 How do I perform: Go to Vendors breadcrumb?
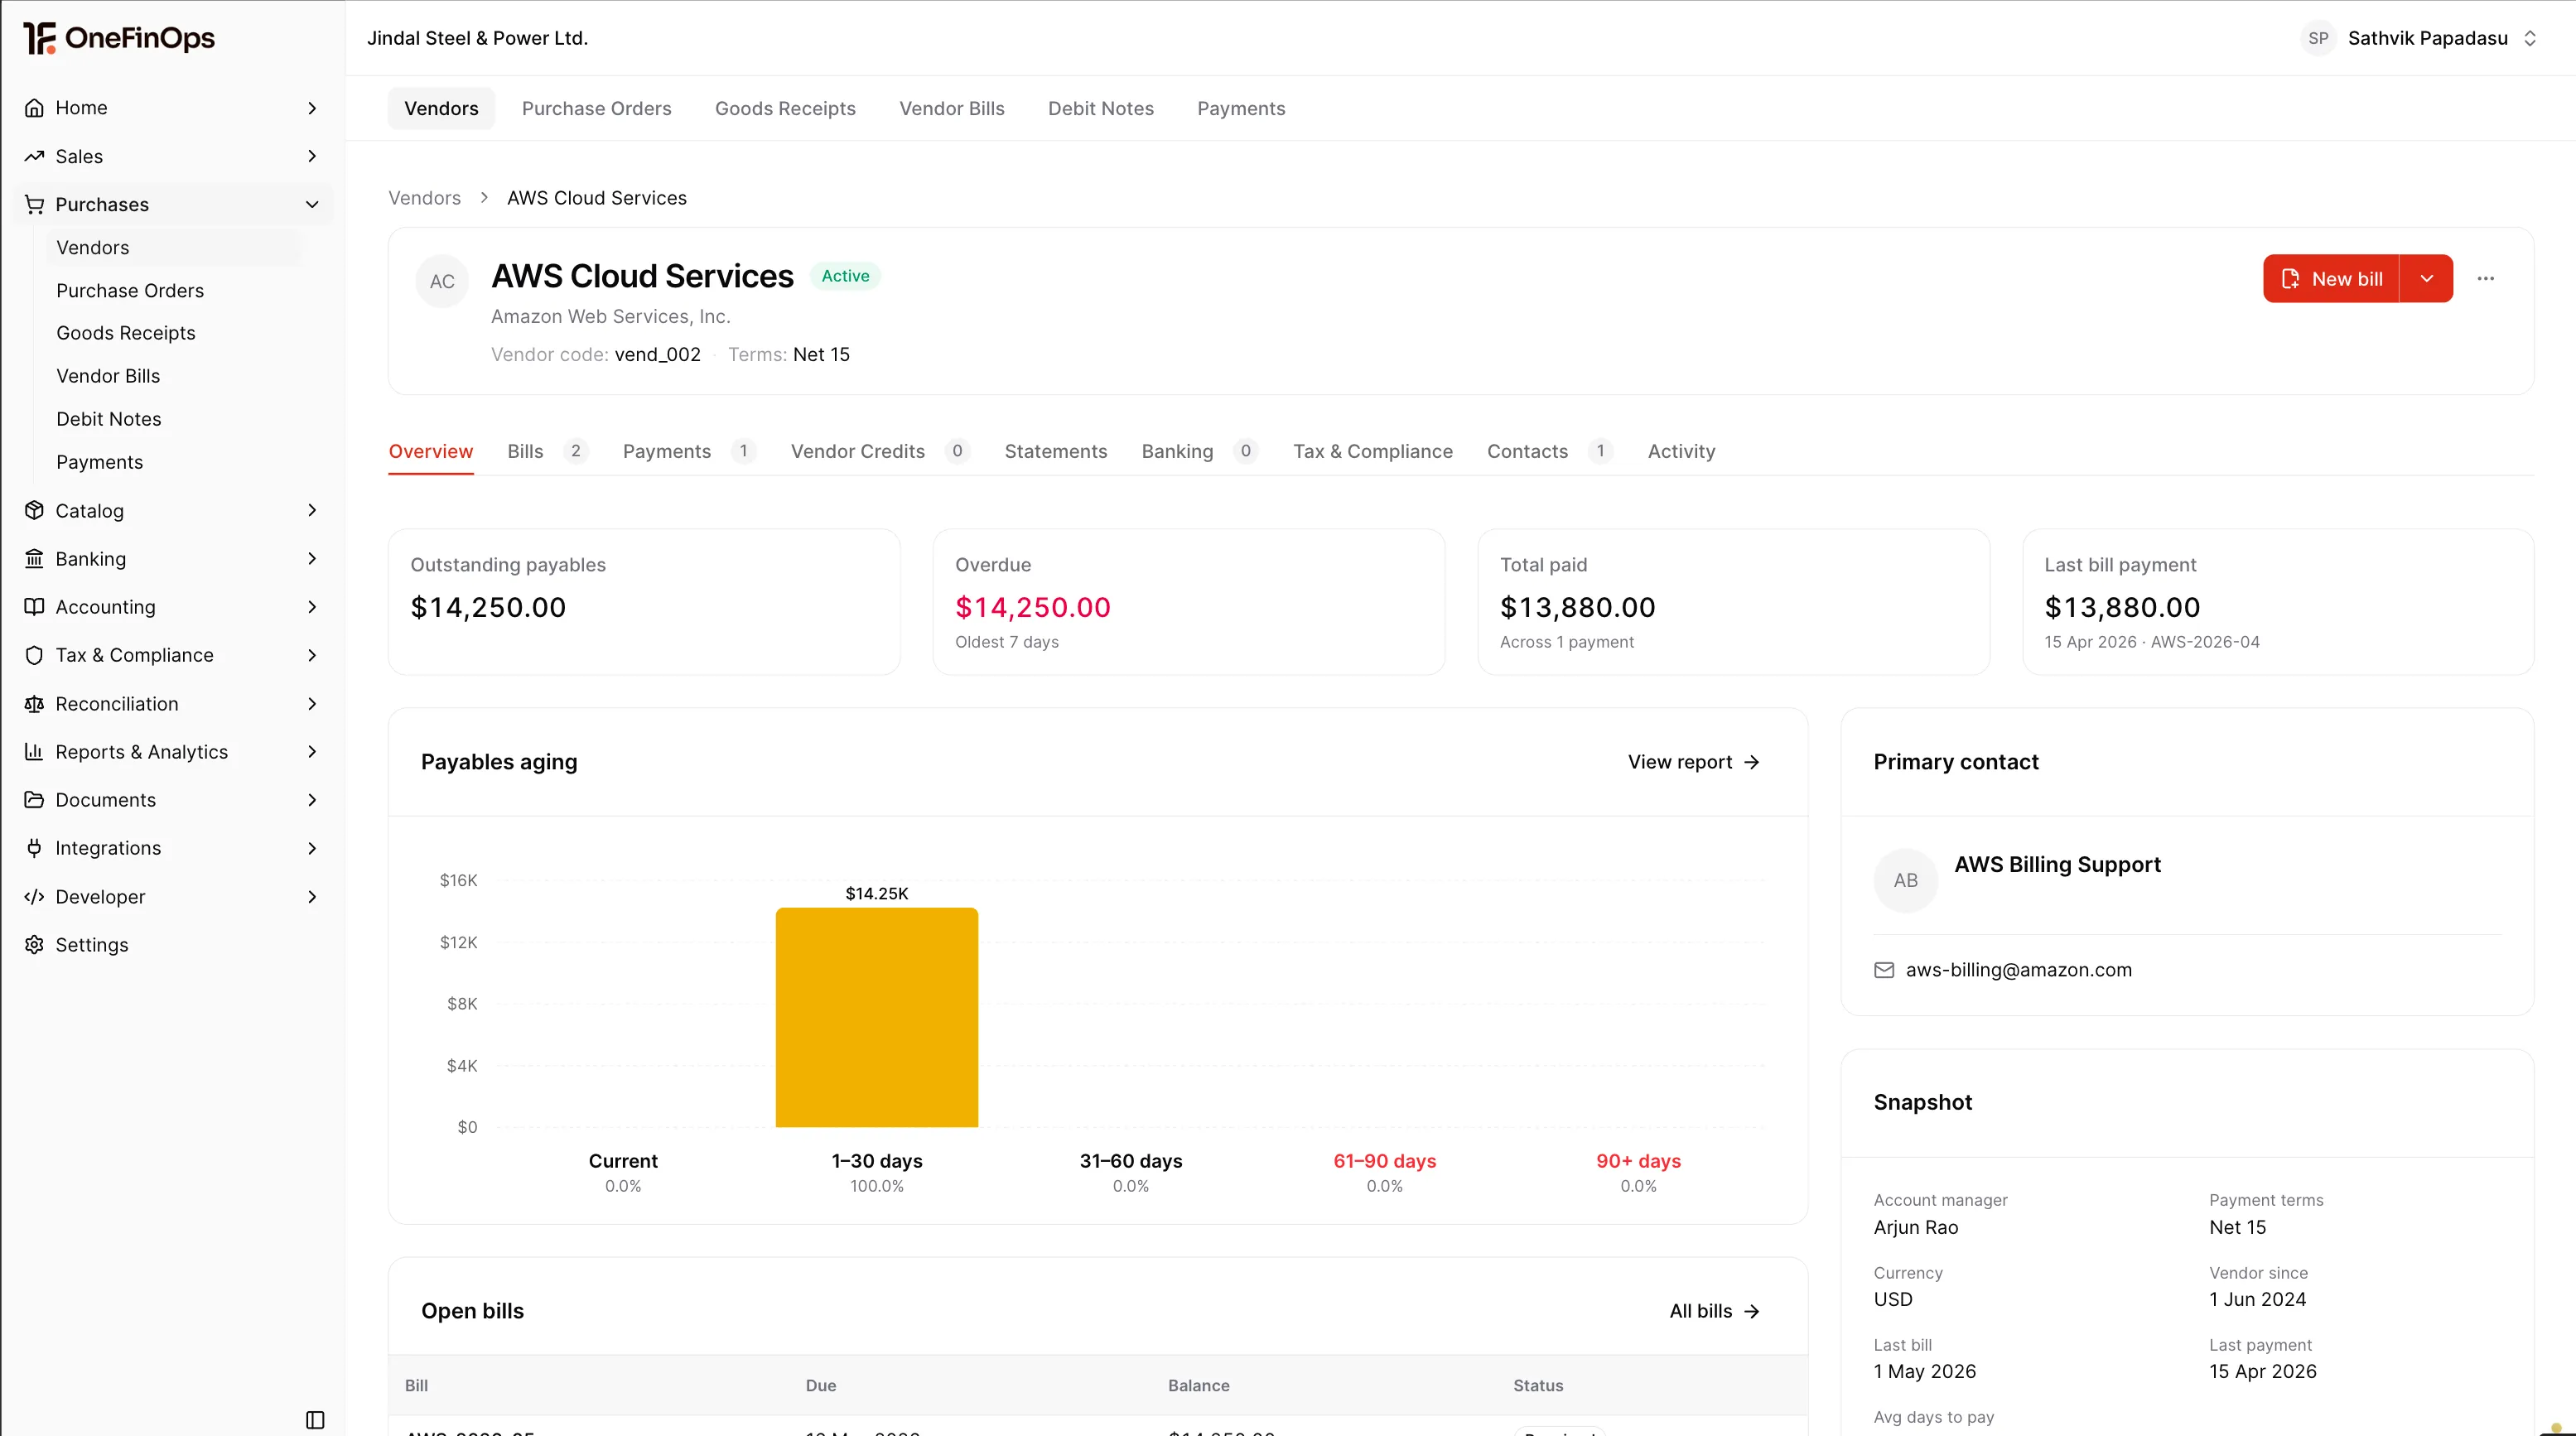tap(424, 198)
